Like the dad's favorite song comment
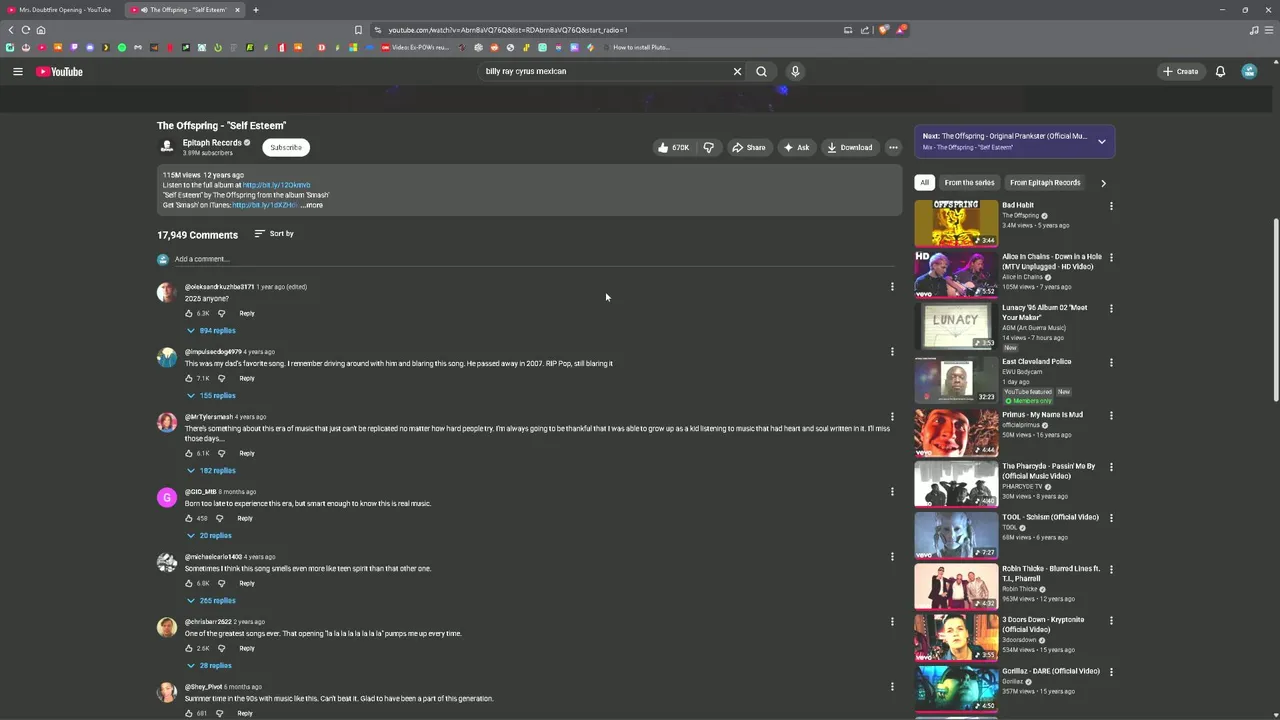 coord(189,378)
